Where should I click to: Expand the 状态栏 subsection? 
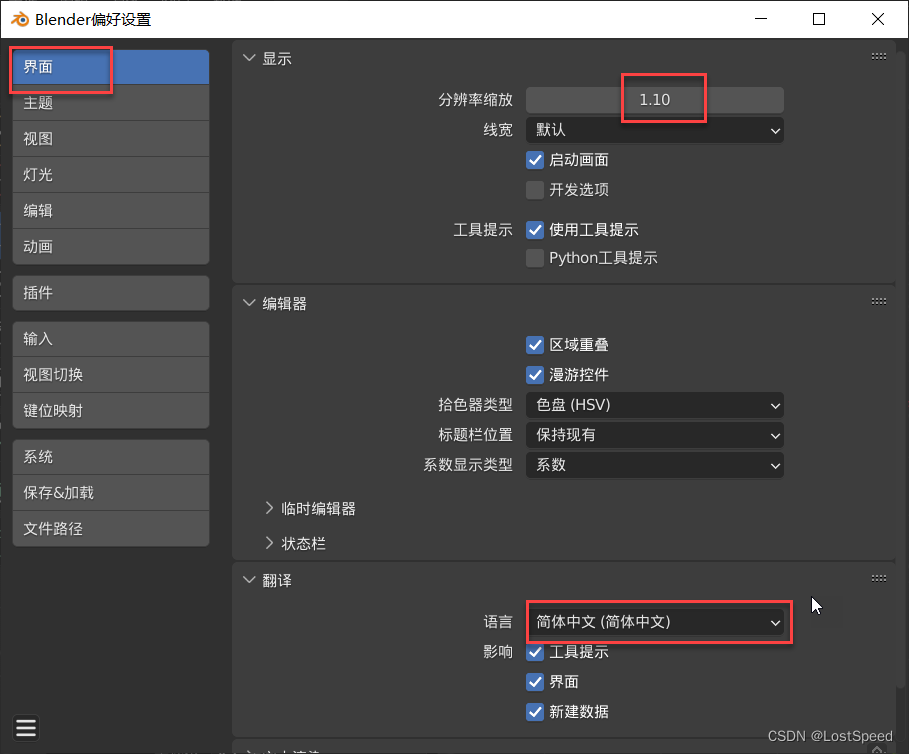pos(269,543)
